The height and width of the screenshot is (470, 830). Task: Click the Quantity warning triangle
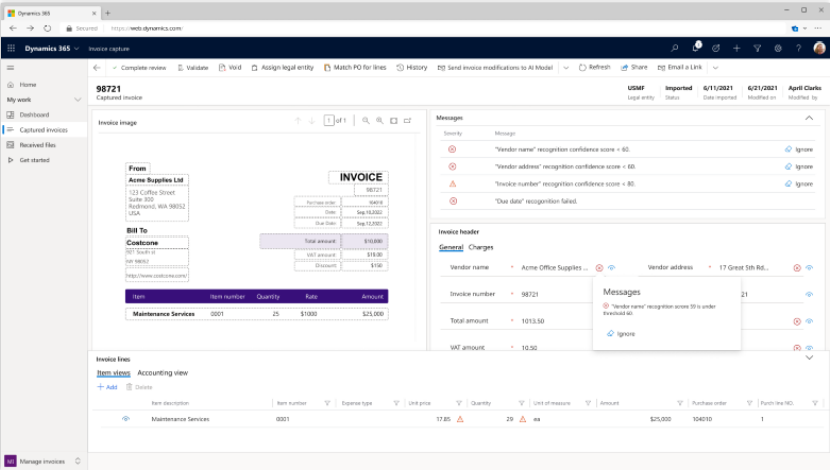pos(522,419)
